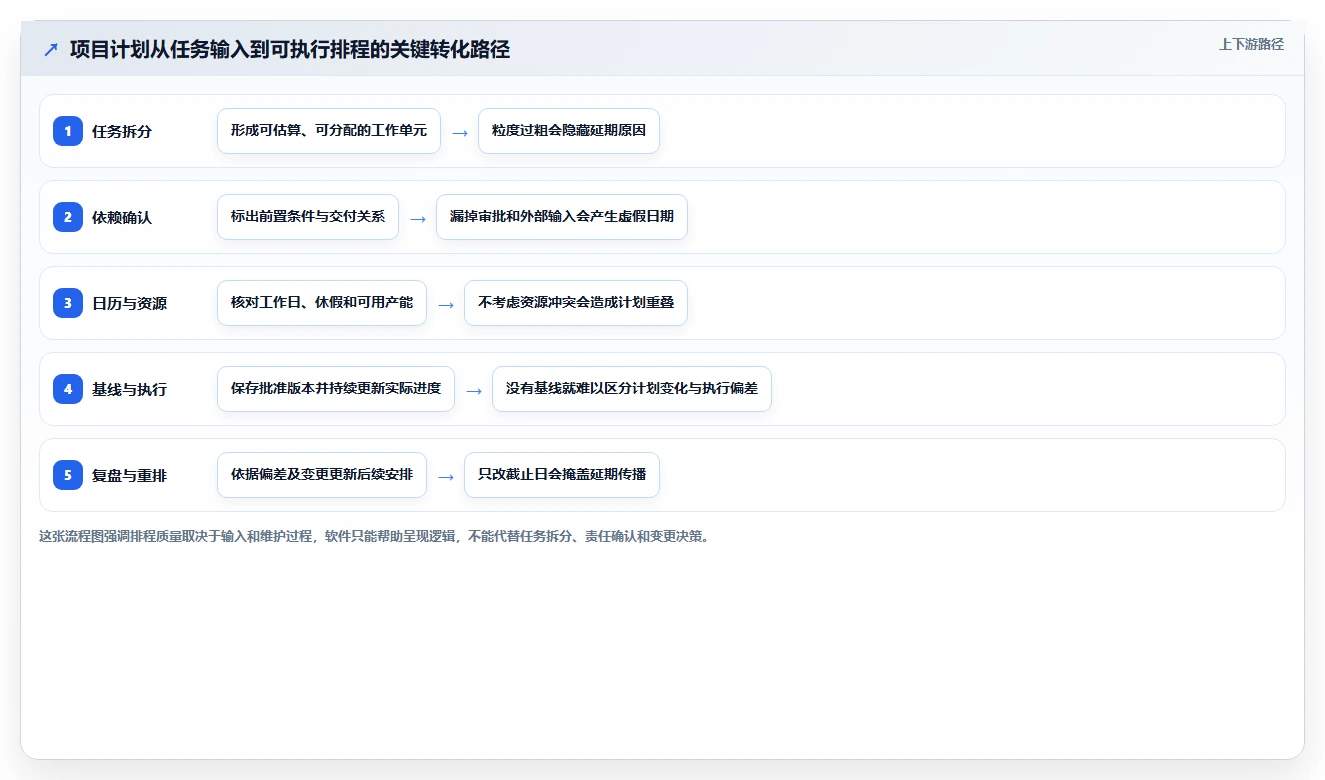Click the 日历与资源 step label
The width and height of the screenshot is (1325, 780).
(x=129, y=303)
